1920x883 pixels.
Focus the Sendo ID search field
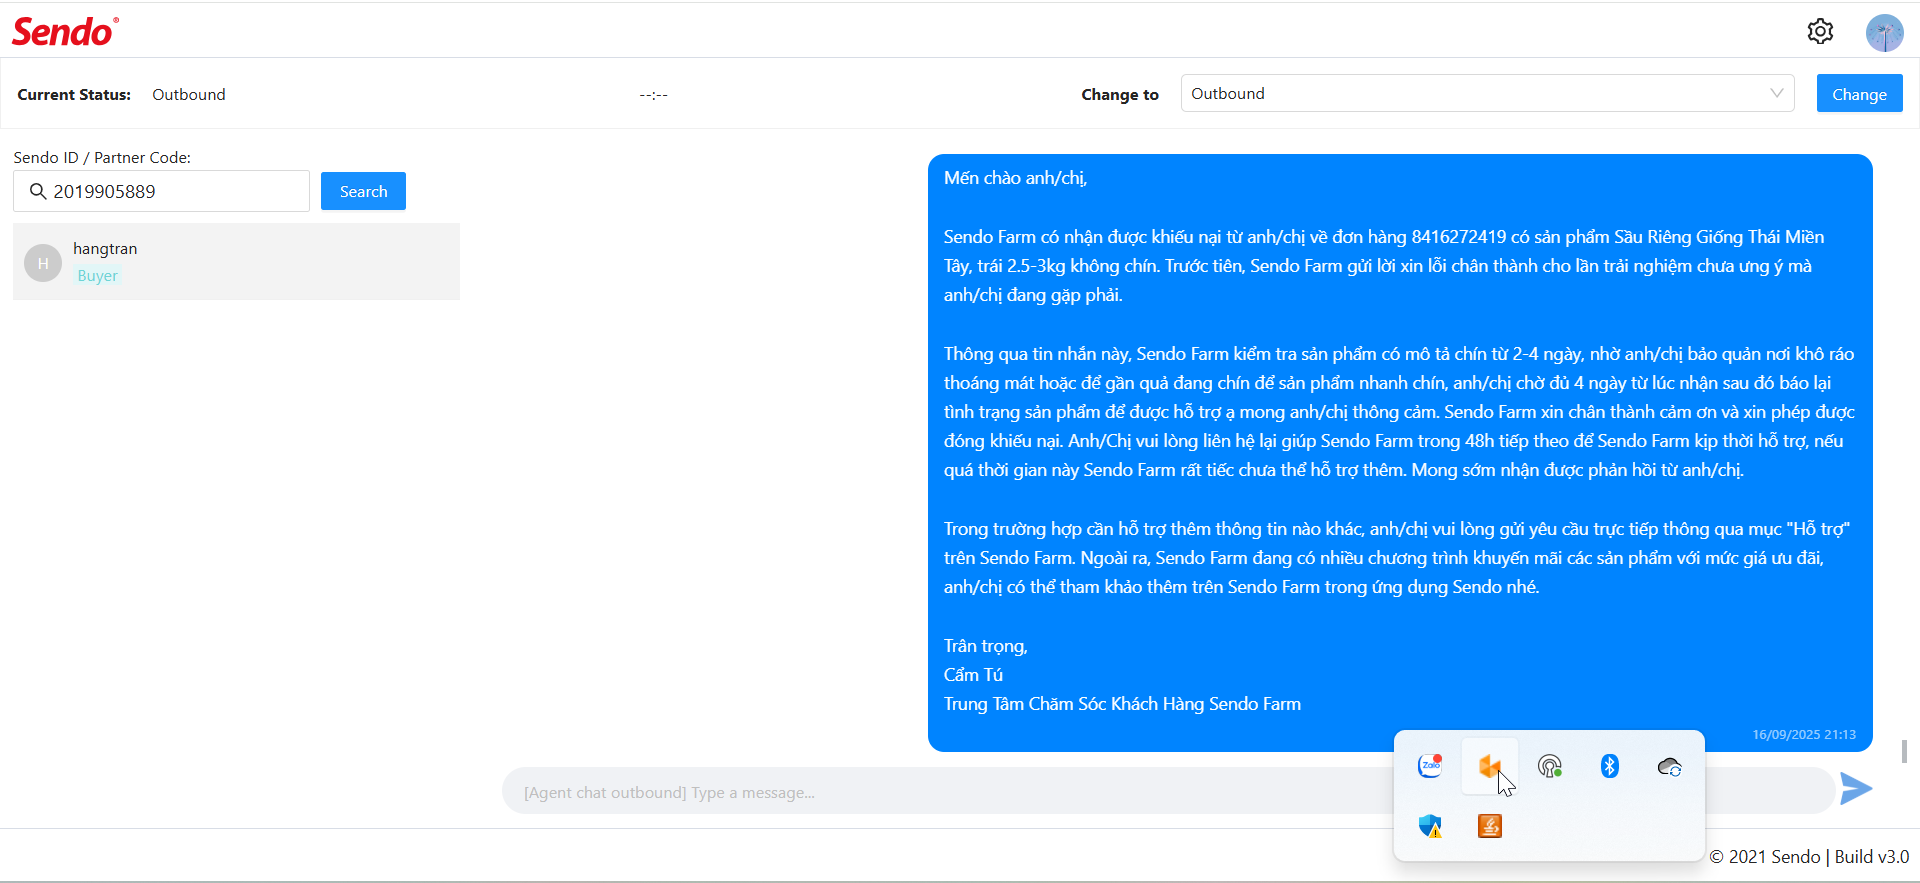161,191
